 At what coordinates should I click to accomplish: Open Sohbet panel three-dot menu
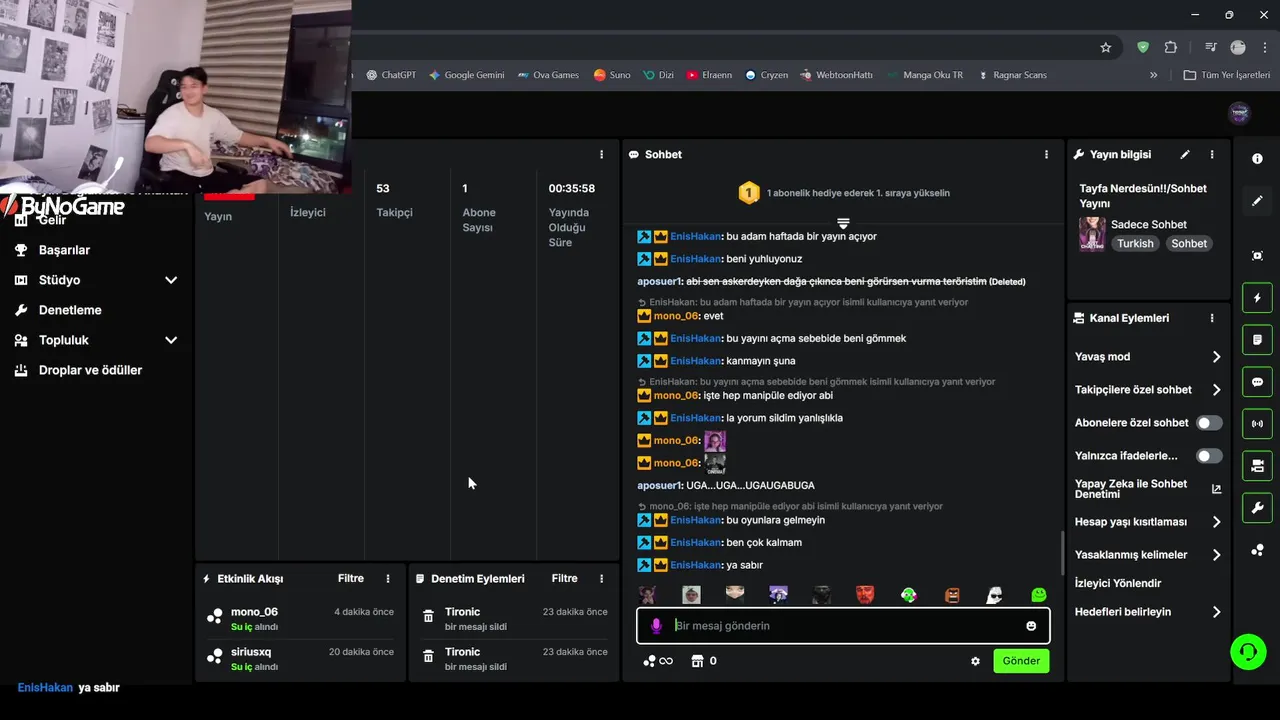pyautogui.click(x=1047, y=155)
